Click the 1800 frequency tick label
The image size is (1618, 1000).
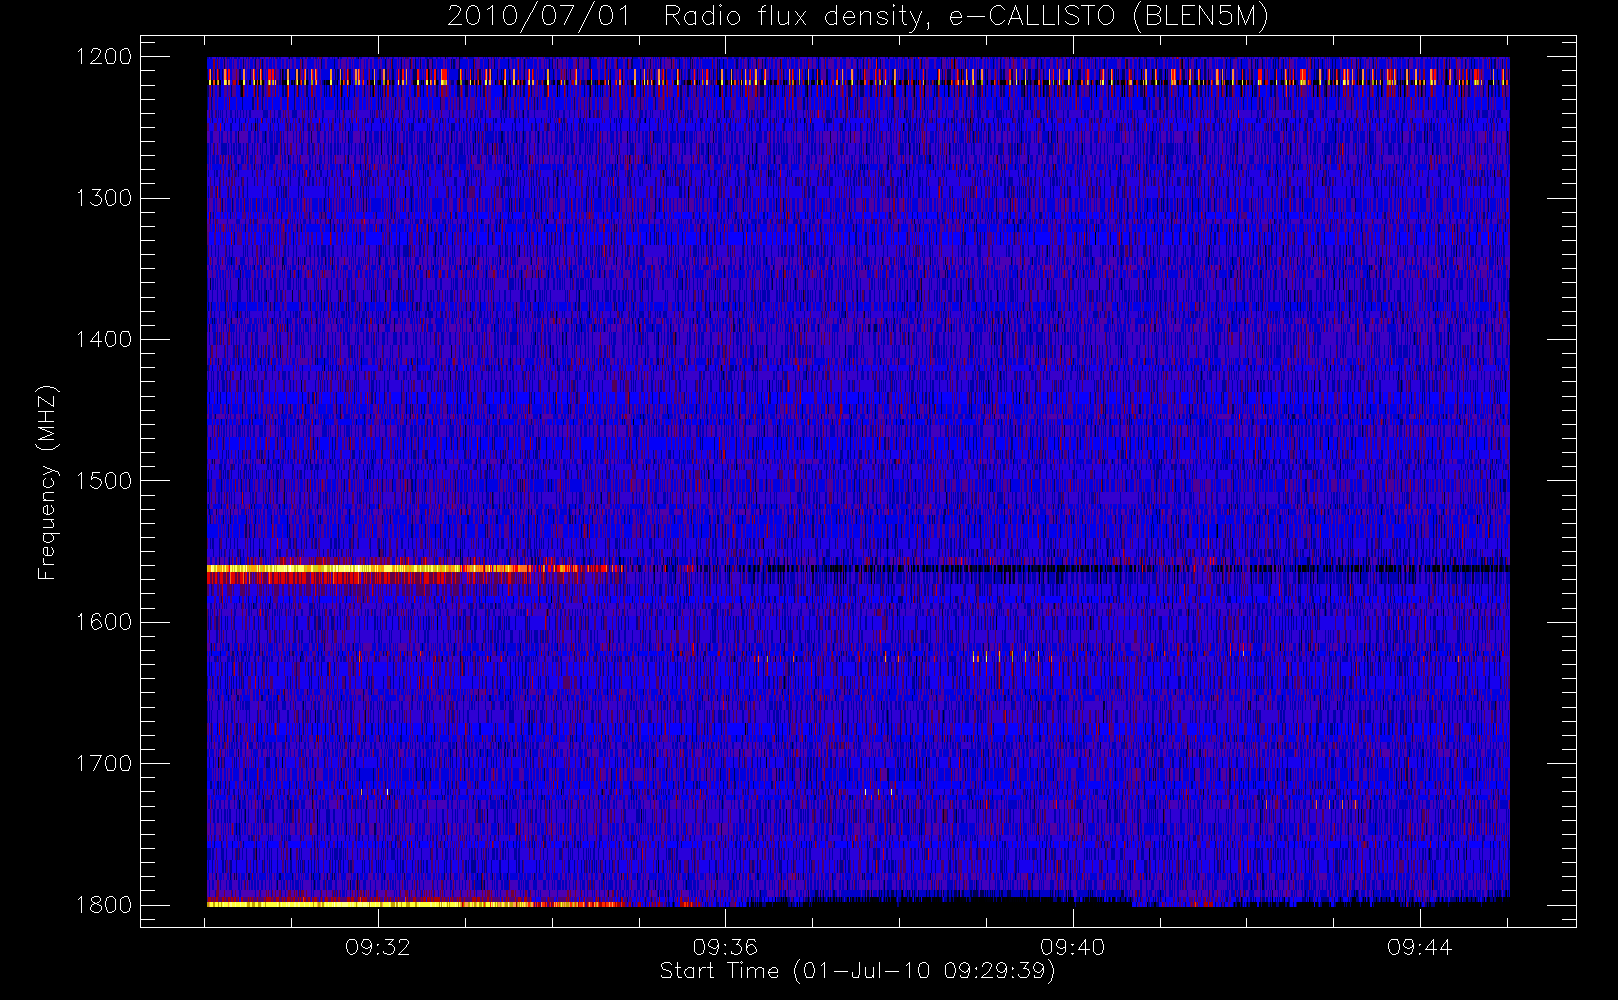105,905
